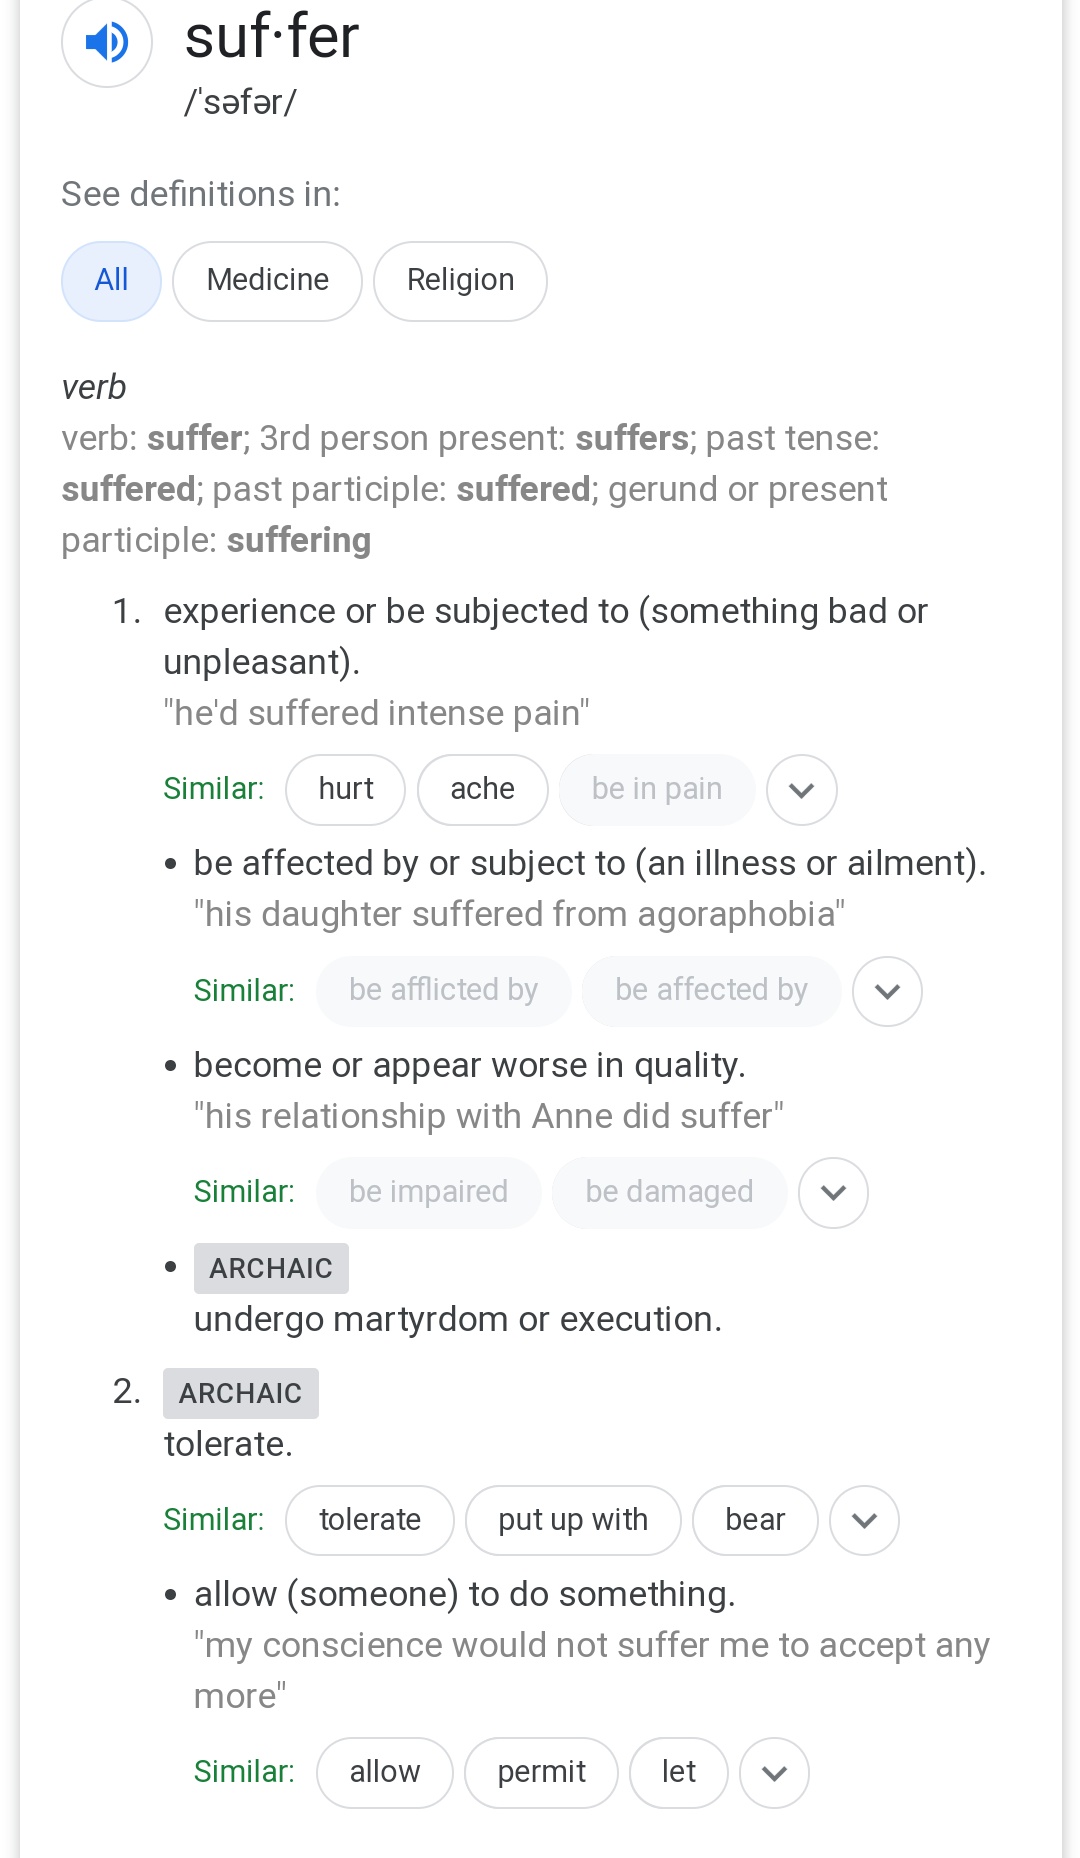The height and width of the screenshot is (1858, 1080).
Task: Click the 'be afflicted by' chip
Action: [x=443, y=991]
